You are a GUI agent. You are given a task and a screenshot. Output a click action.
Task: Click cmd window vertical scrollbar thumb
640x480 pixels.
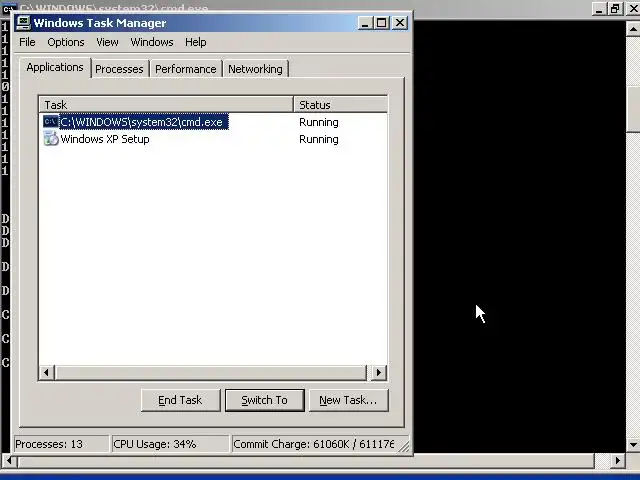[633, 109]
